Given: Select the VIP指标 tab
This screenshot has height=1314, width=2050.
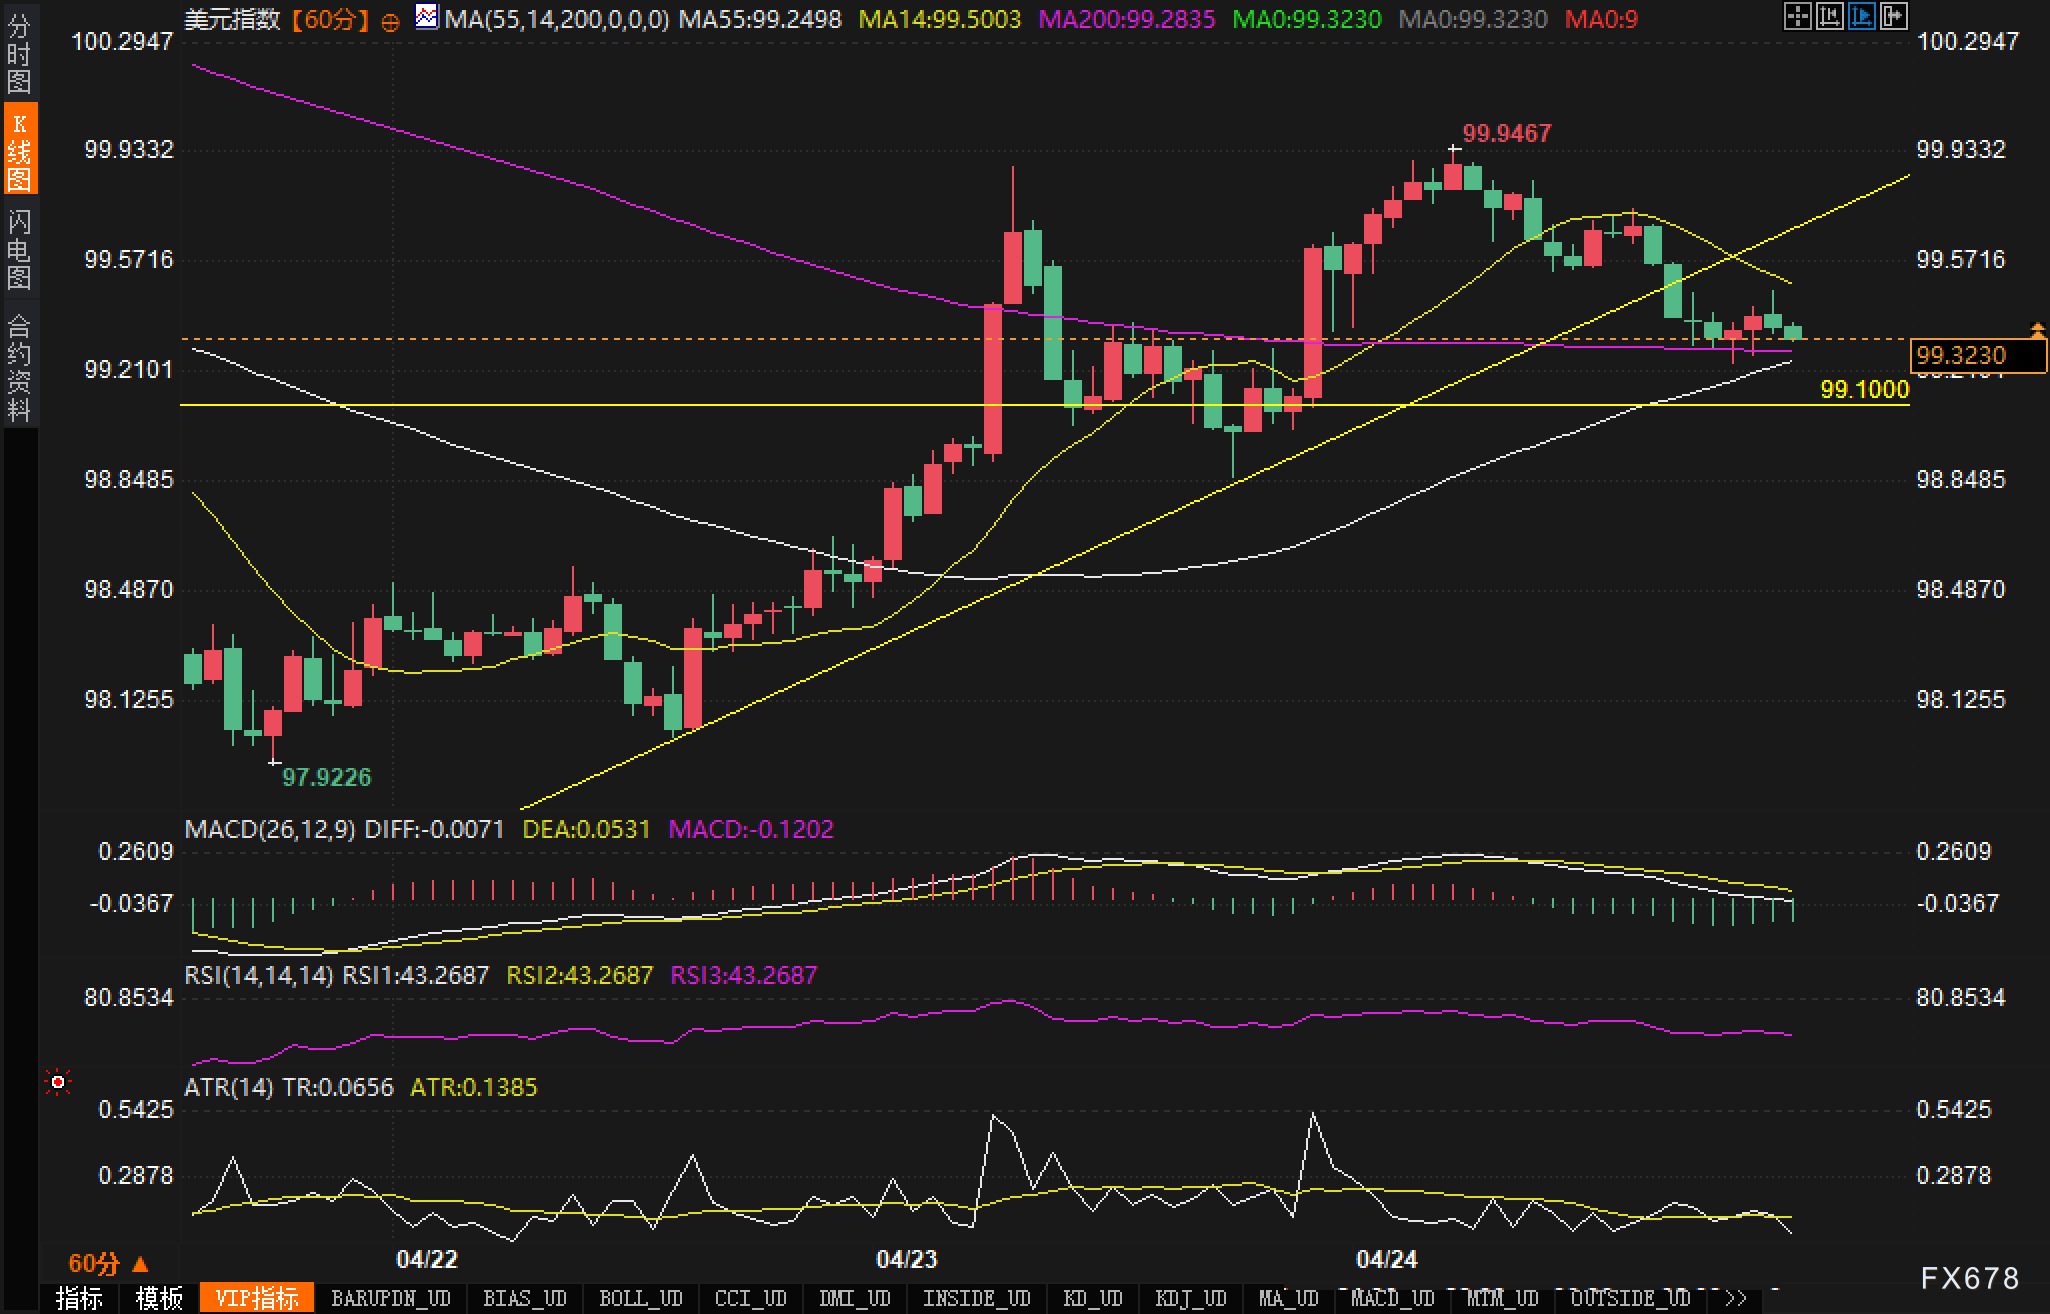Looking at the screenshot, I should coord(257,1298).
